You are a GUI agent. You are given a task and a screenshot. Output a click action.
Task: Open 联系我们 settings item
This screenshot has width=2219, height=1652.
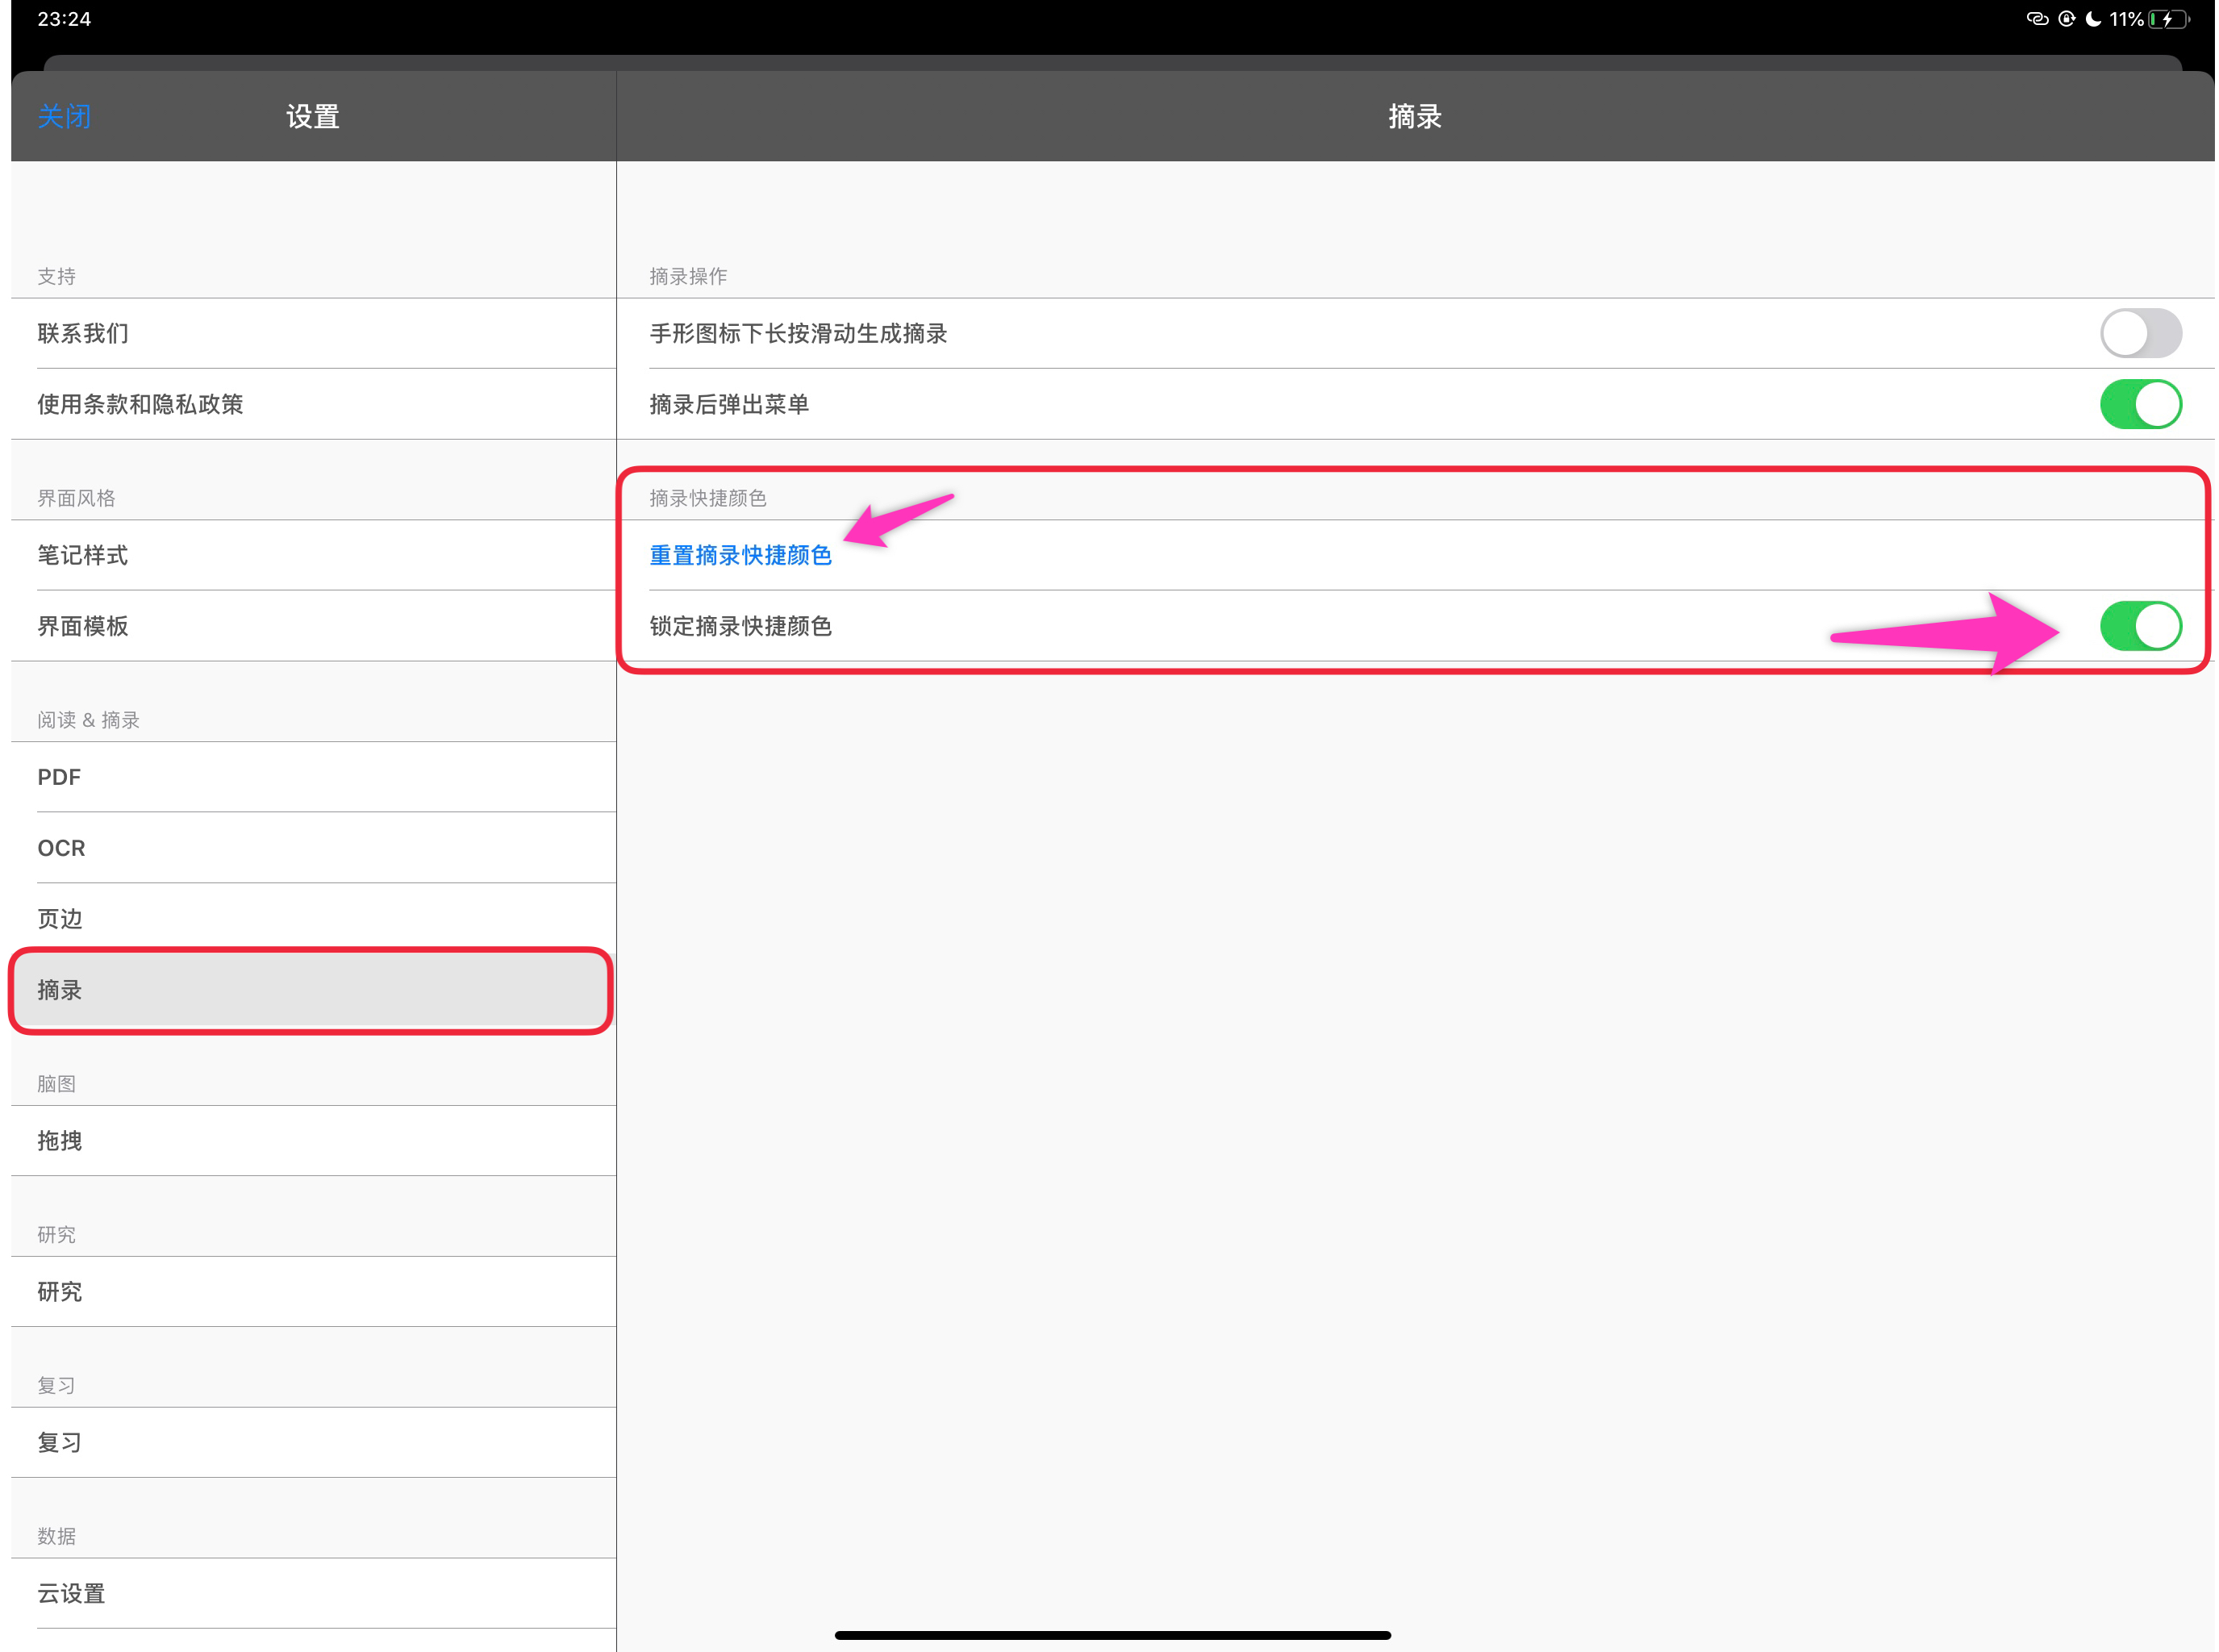coord(313,333)
